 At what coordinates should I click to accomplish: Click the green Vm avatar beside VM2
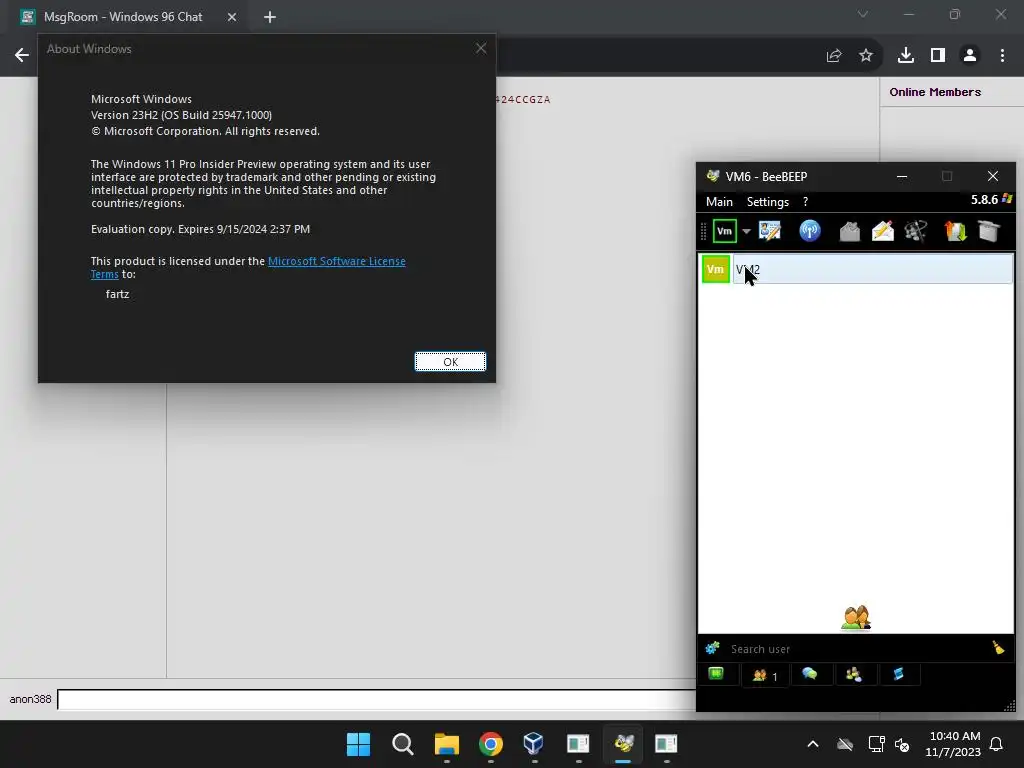pyautogui.click(x=715, y=269)
